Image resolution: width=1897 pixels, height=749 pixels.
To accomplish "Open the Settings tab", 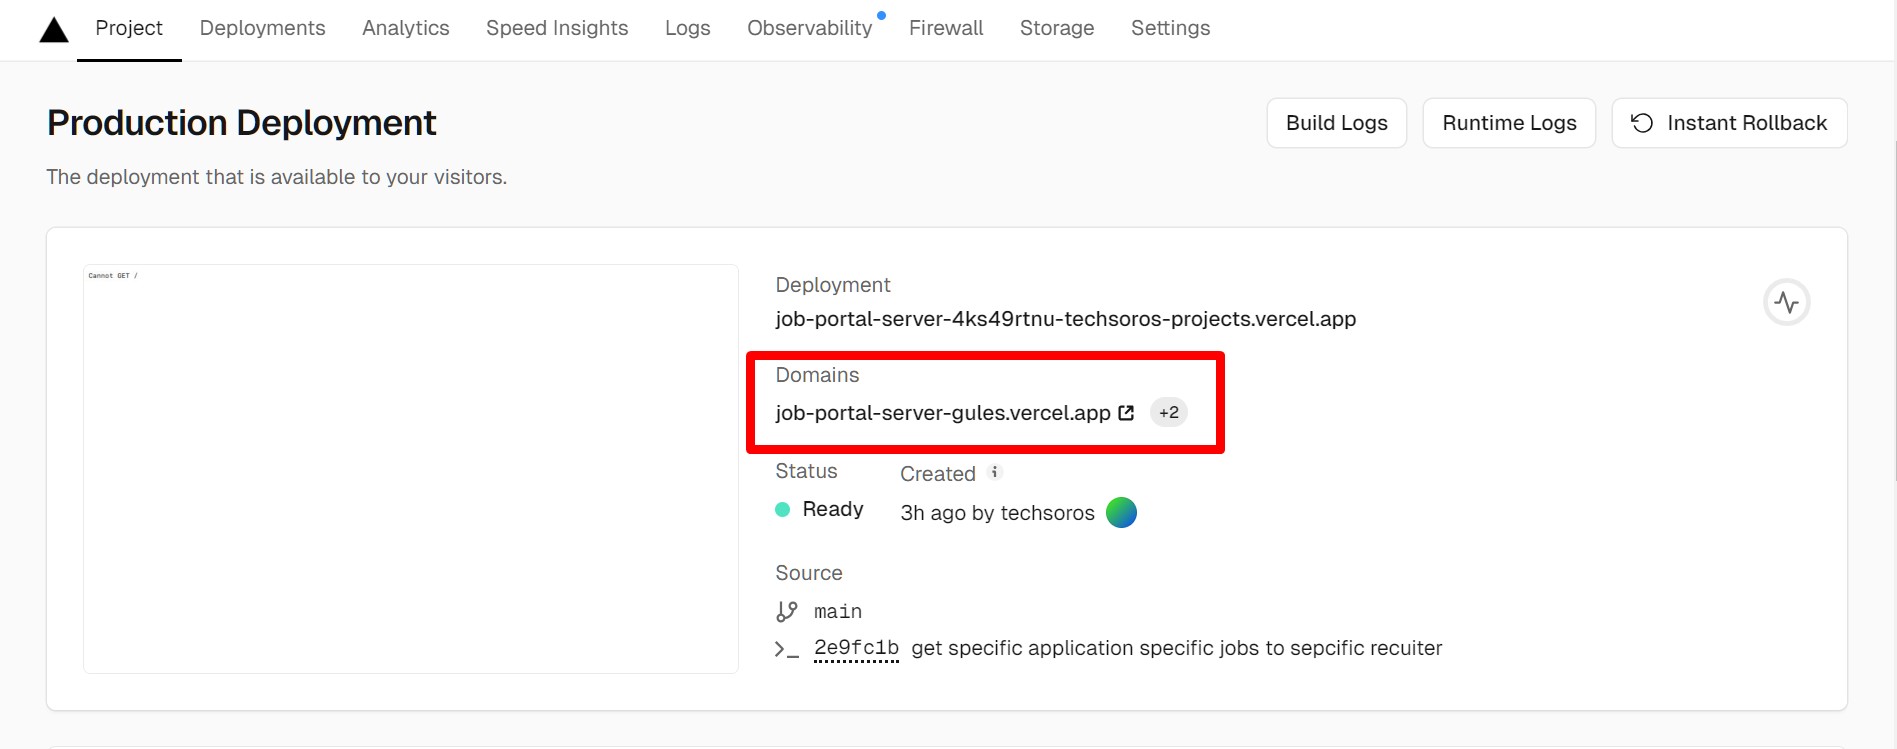I will 1170,28.
